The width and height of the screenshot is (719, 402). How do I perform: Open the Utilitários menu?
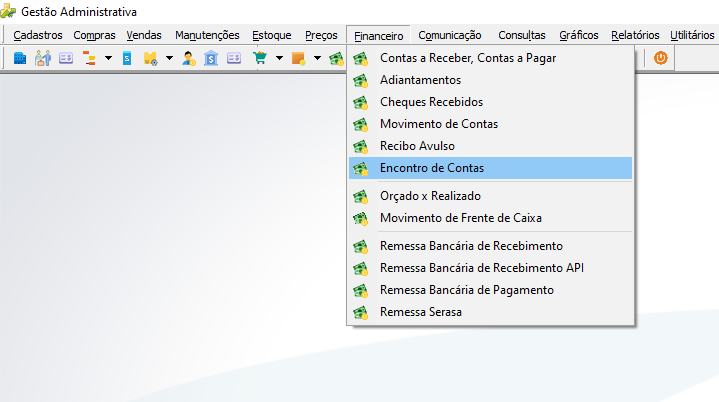pyautogui.click(x=692, y=35)
